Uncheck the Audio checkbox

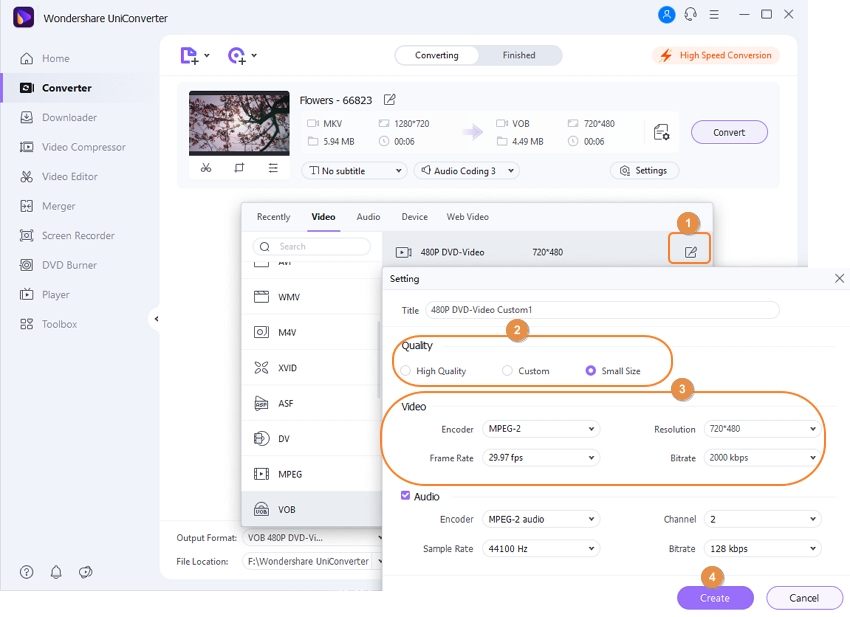coord(405,496)
